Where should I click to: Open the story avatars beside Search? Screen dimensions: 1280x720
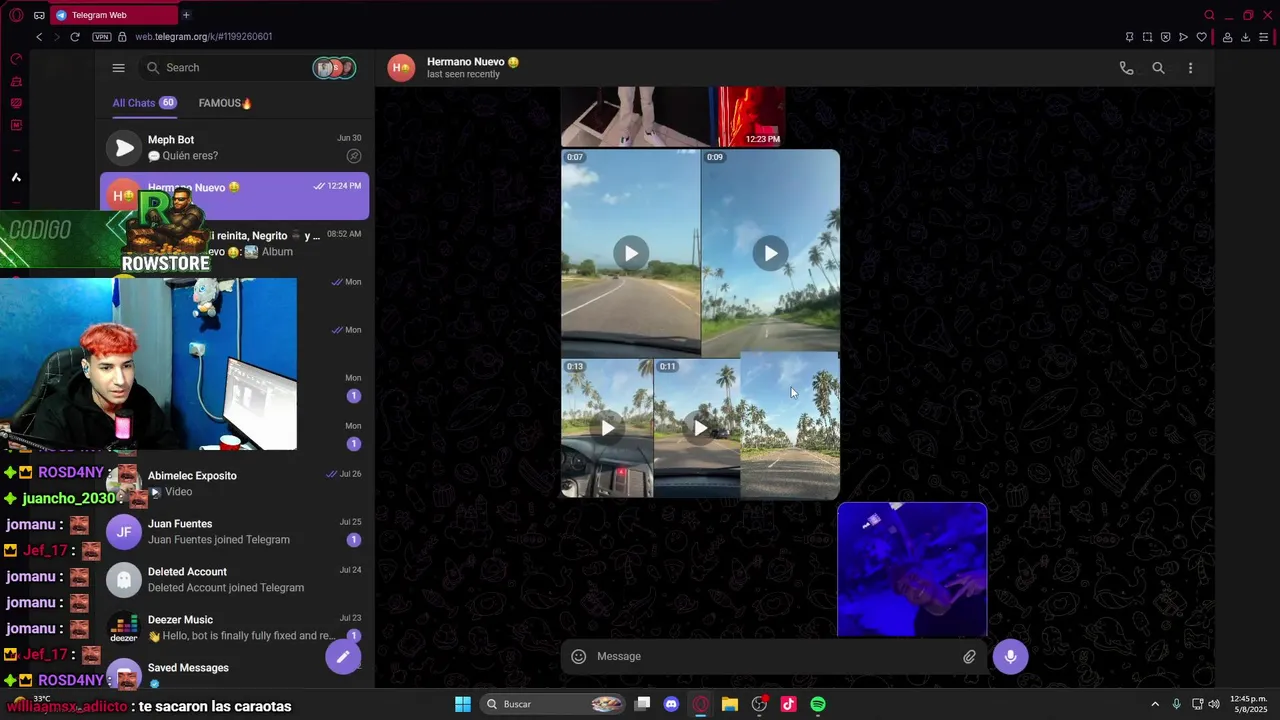(x=334, y=68)
